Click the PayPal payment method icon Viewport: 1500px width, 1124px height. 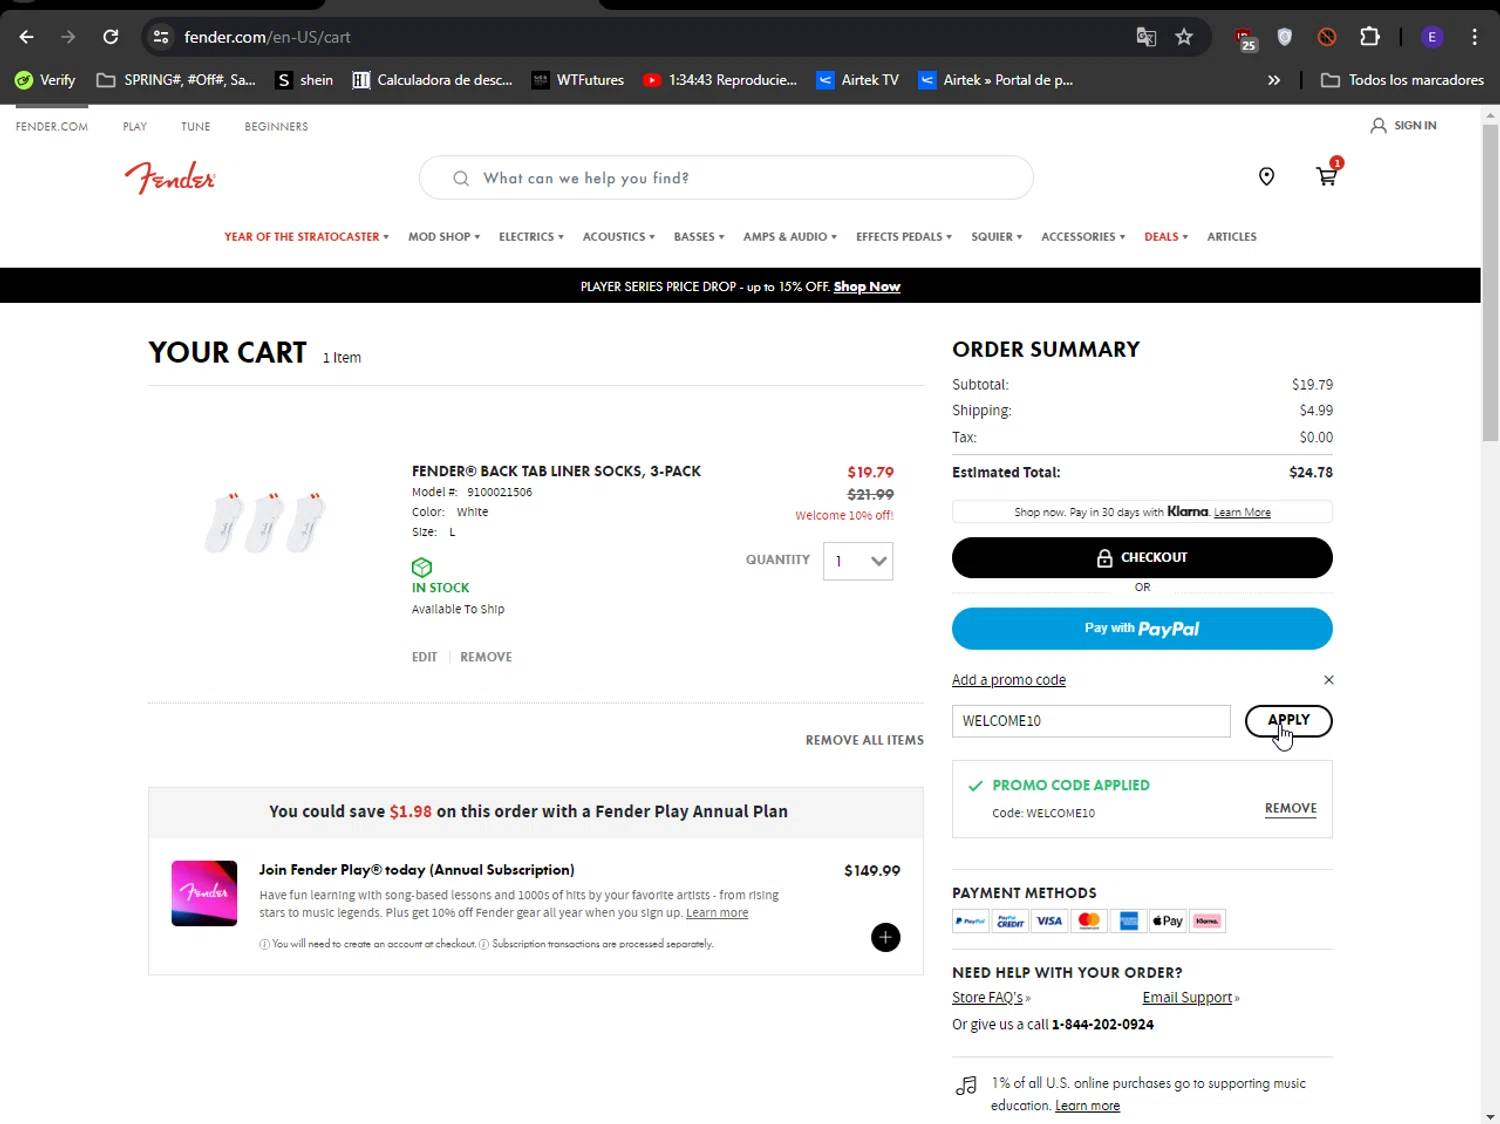coord(970,921)
